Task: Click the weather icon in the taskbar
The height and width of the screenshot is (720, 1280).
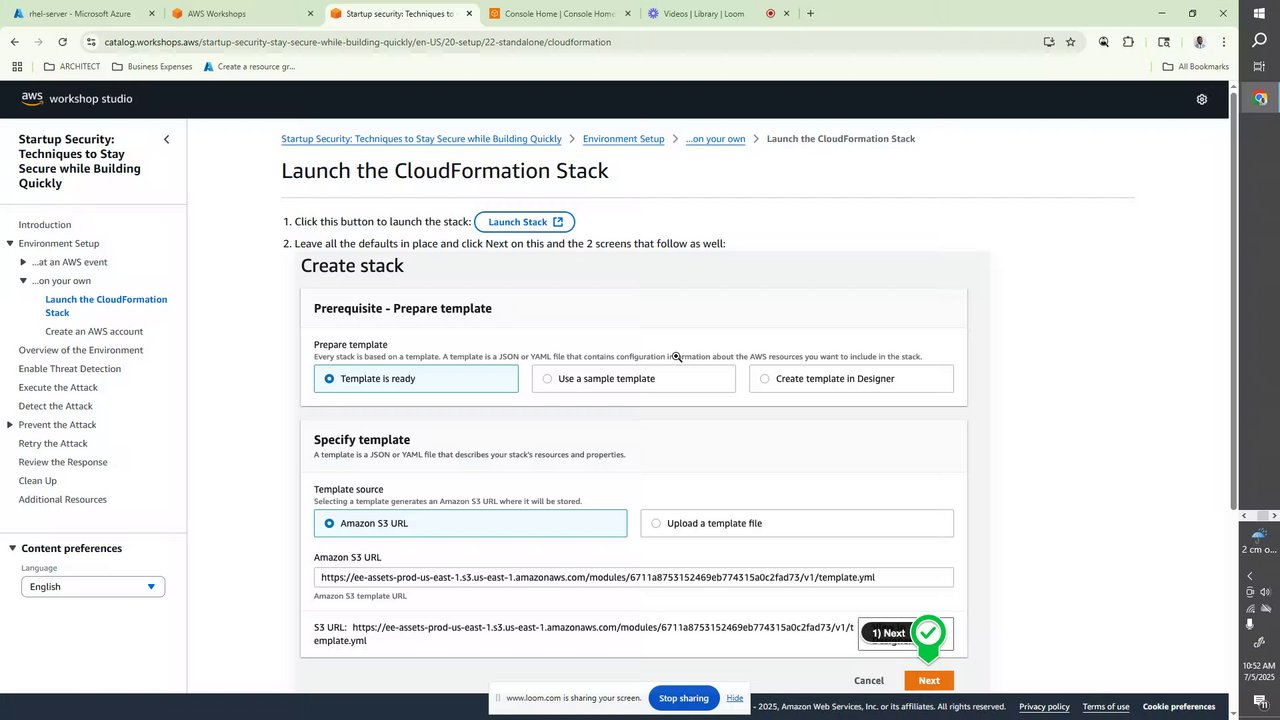Action: point(1259,535)
